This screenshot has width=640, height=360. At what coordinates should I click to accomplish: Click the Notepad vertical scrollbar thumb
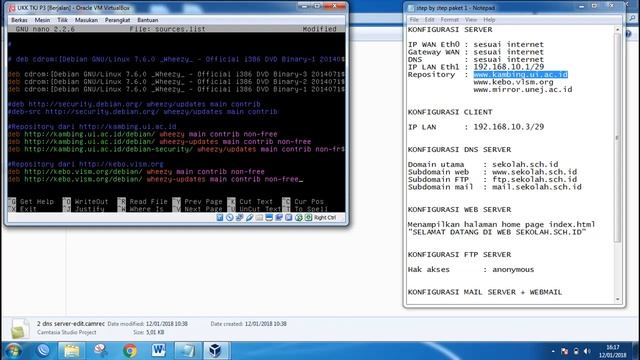click(x=617, y=138)
